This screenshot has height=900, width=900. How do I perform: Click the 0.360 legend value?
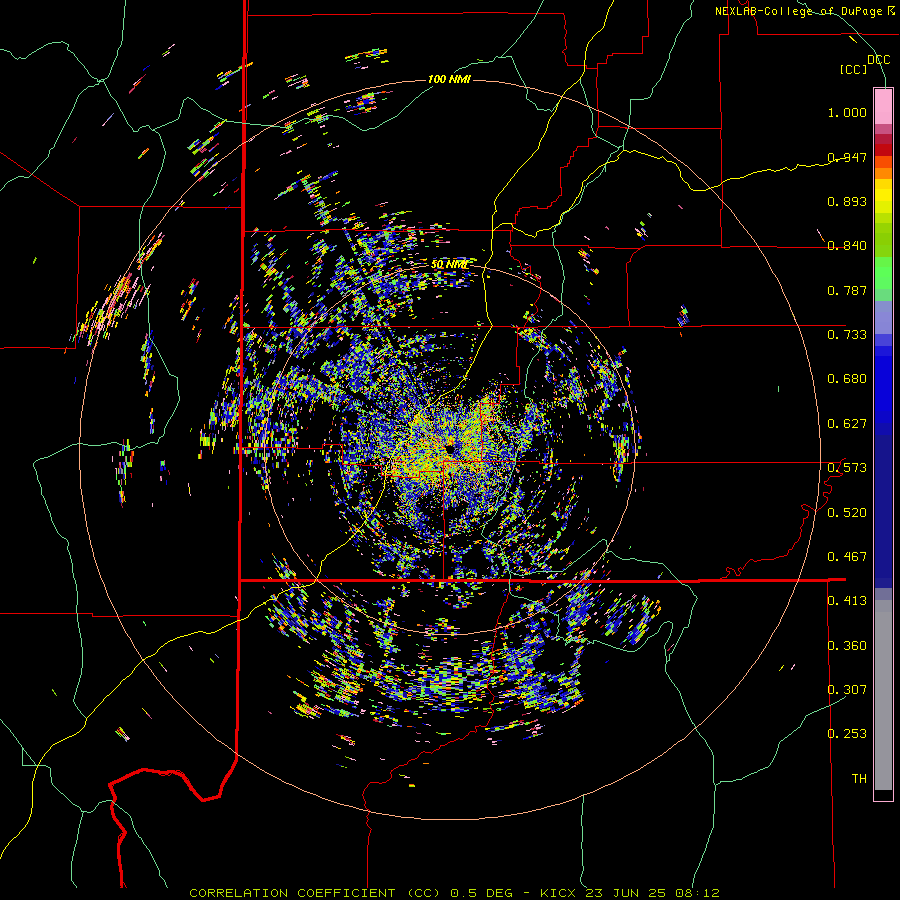click(847, 646)
